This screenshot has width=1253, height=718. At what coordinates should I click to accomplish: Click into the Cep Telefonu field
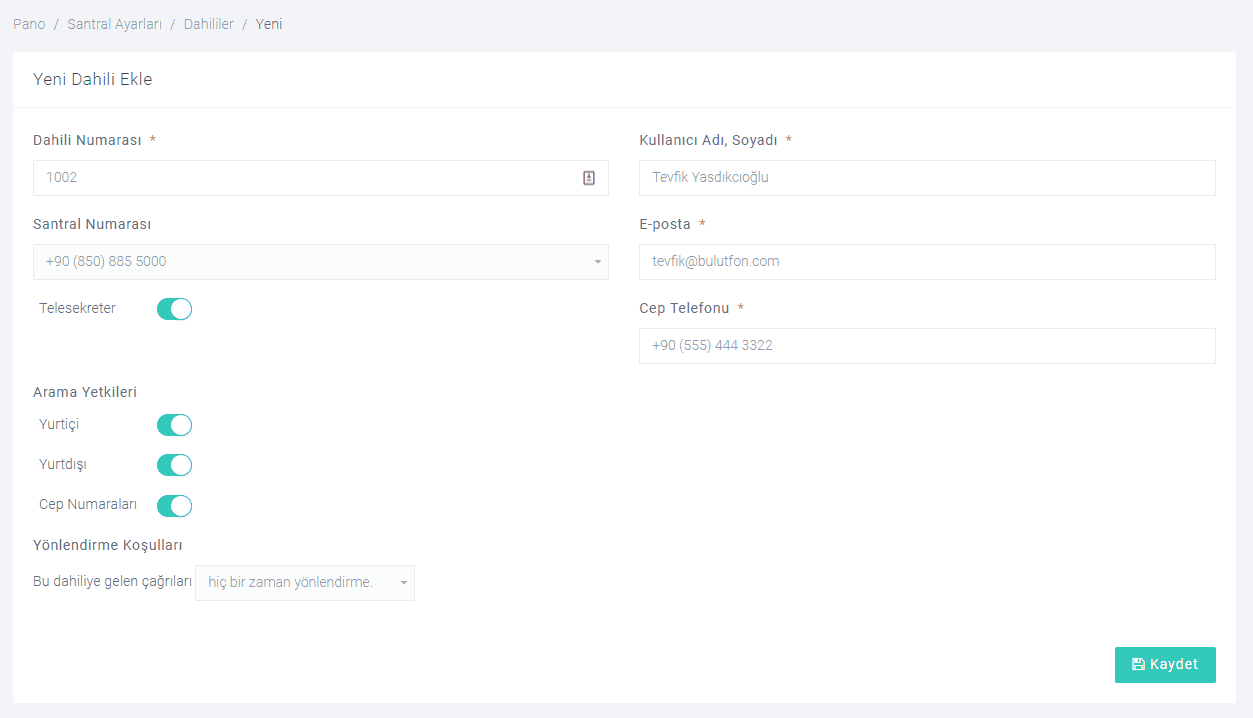[x=926, y=346]
